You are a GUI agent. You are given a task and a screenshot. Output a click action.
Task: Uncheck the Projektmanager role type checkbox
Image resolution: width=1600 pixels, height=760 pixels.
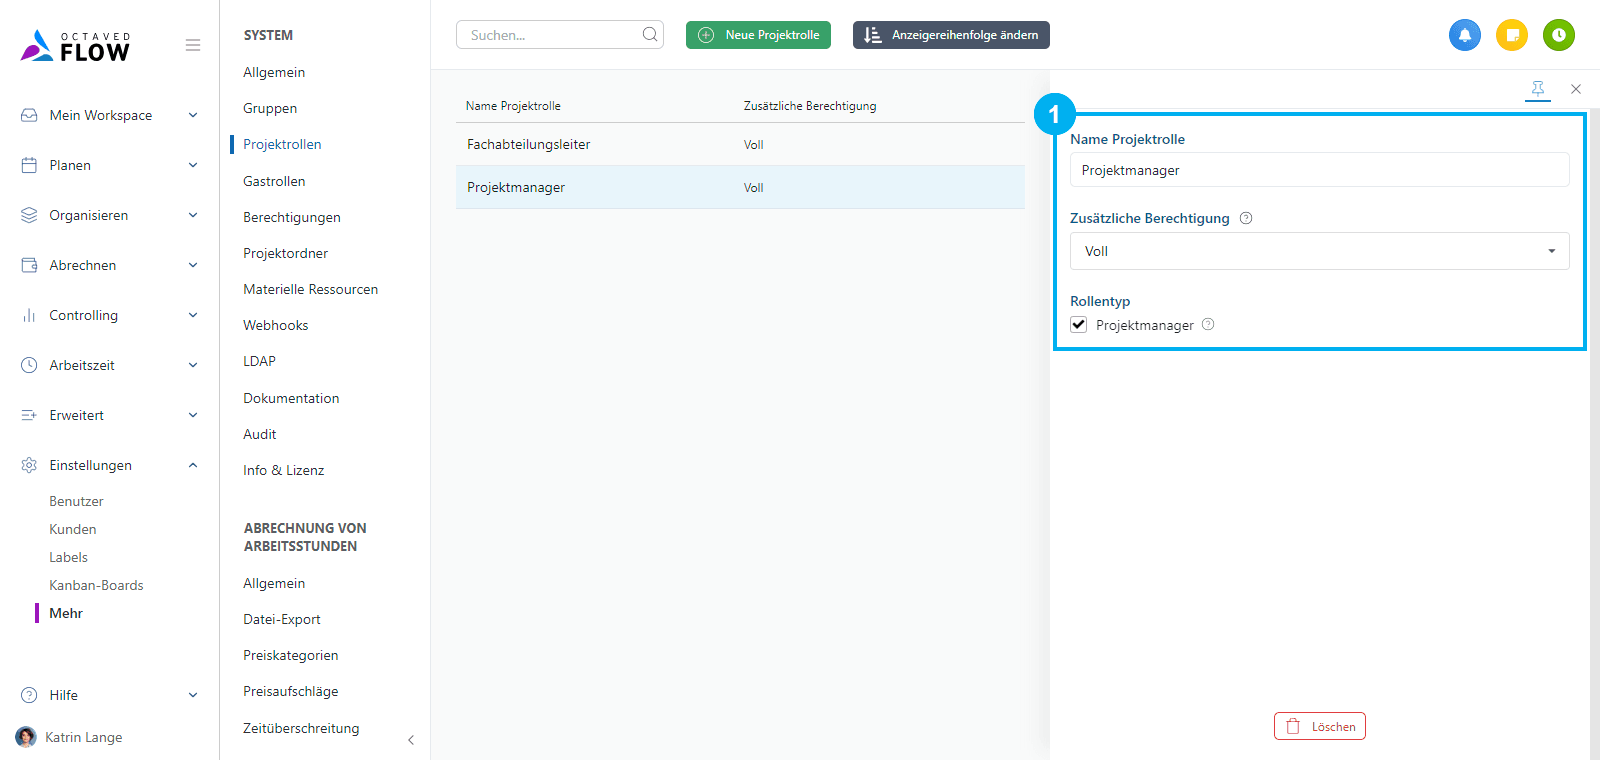pyautogui.click(x=1079, y=324)
